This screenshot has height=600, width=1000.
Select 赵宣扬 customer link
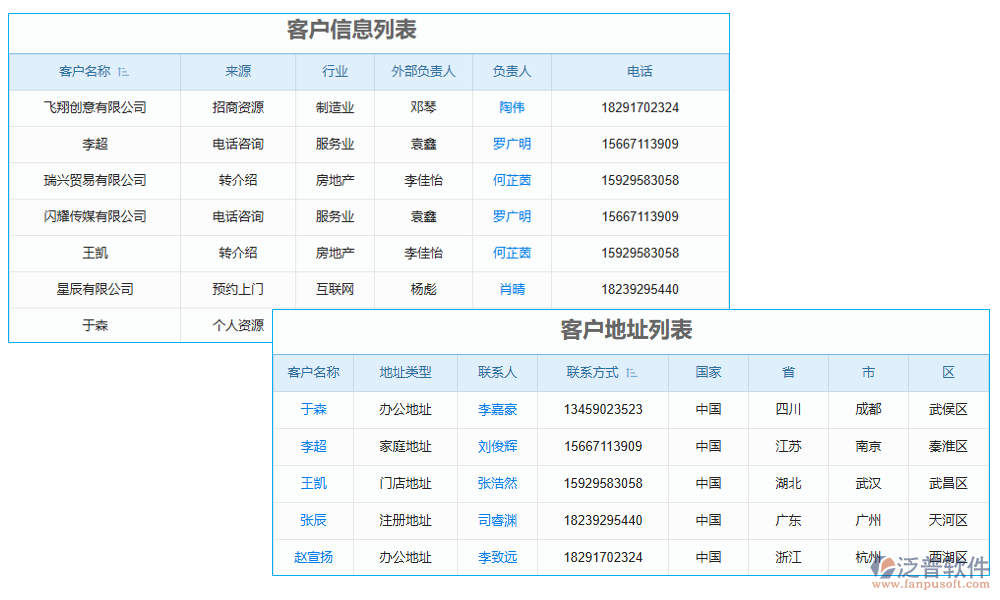tap(313, 557)
